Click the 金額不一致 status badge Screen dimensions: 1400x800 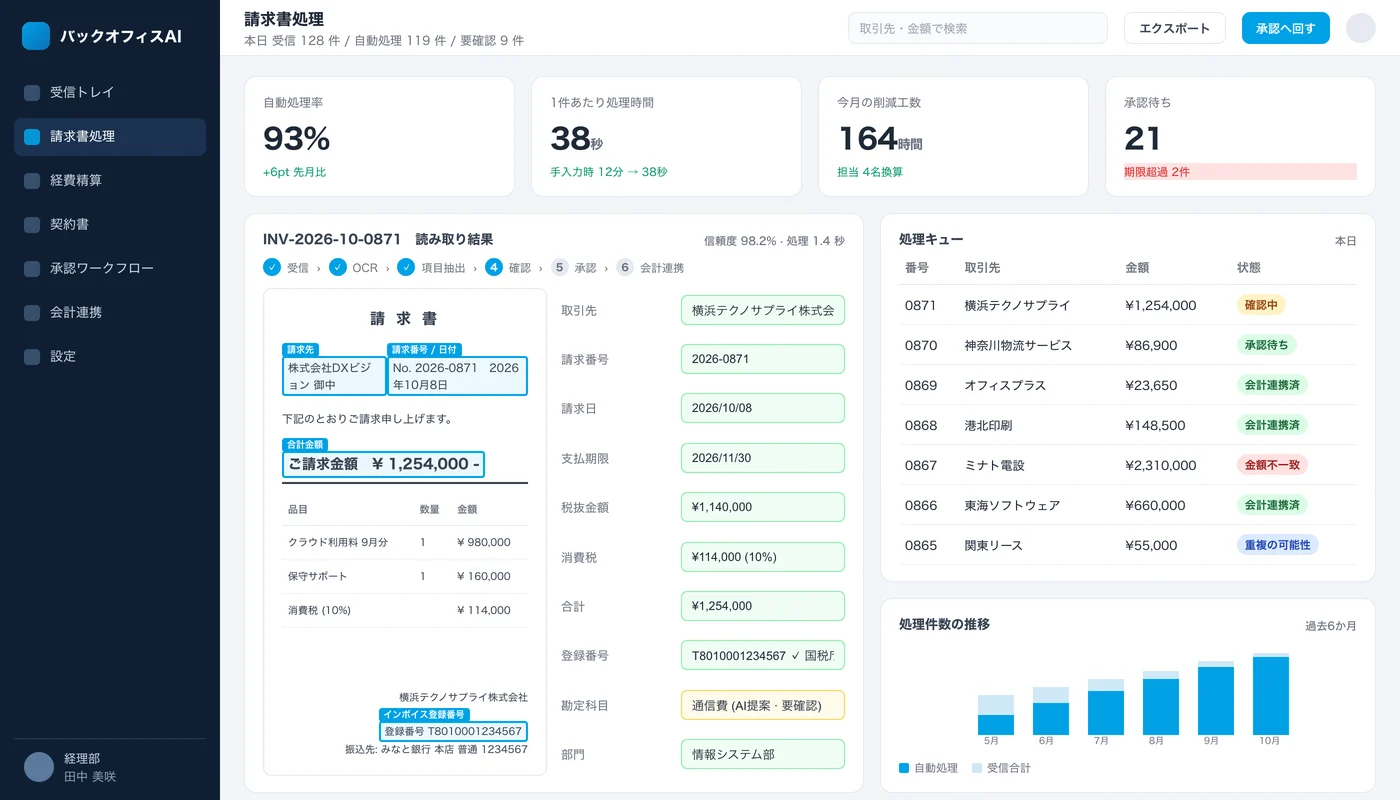tap(1272, 465)
